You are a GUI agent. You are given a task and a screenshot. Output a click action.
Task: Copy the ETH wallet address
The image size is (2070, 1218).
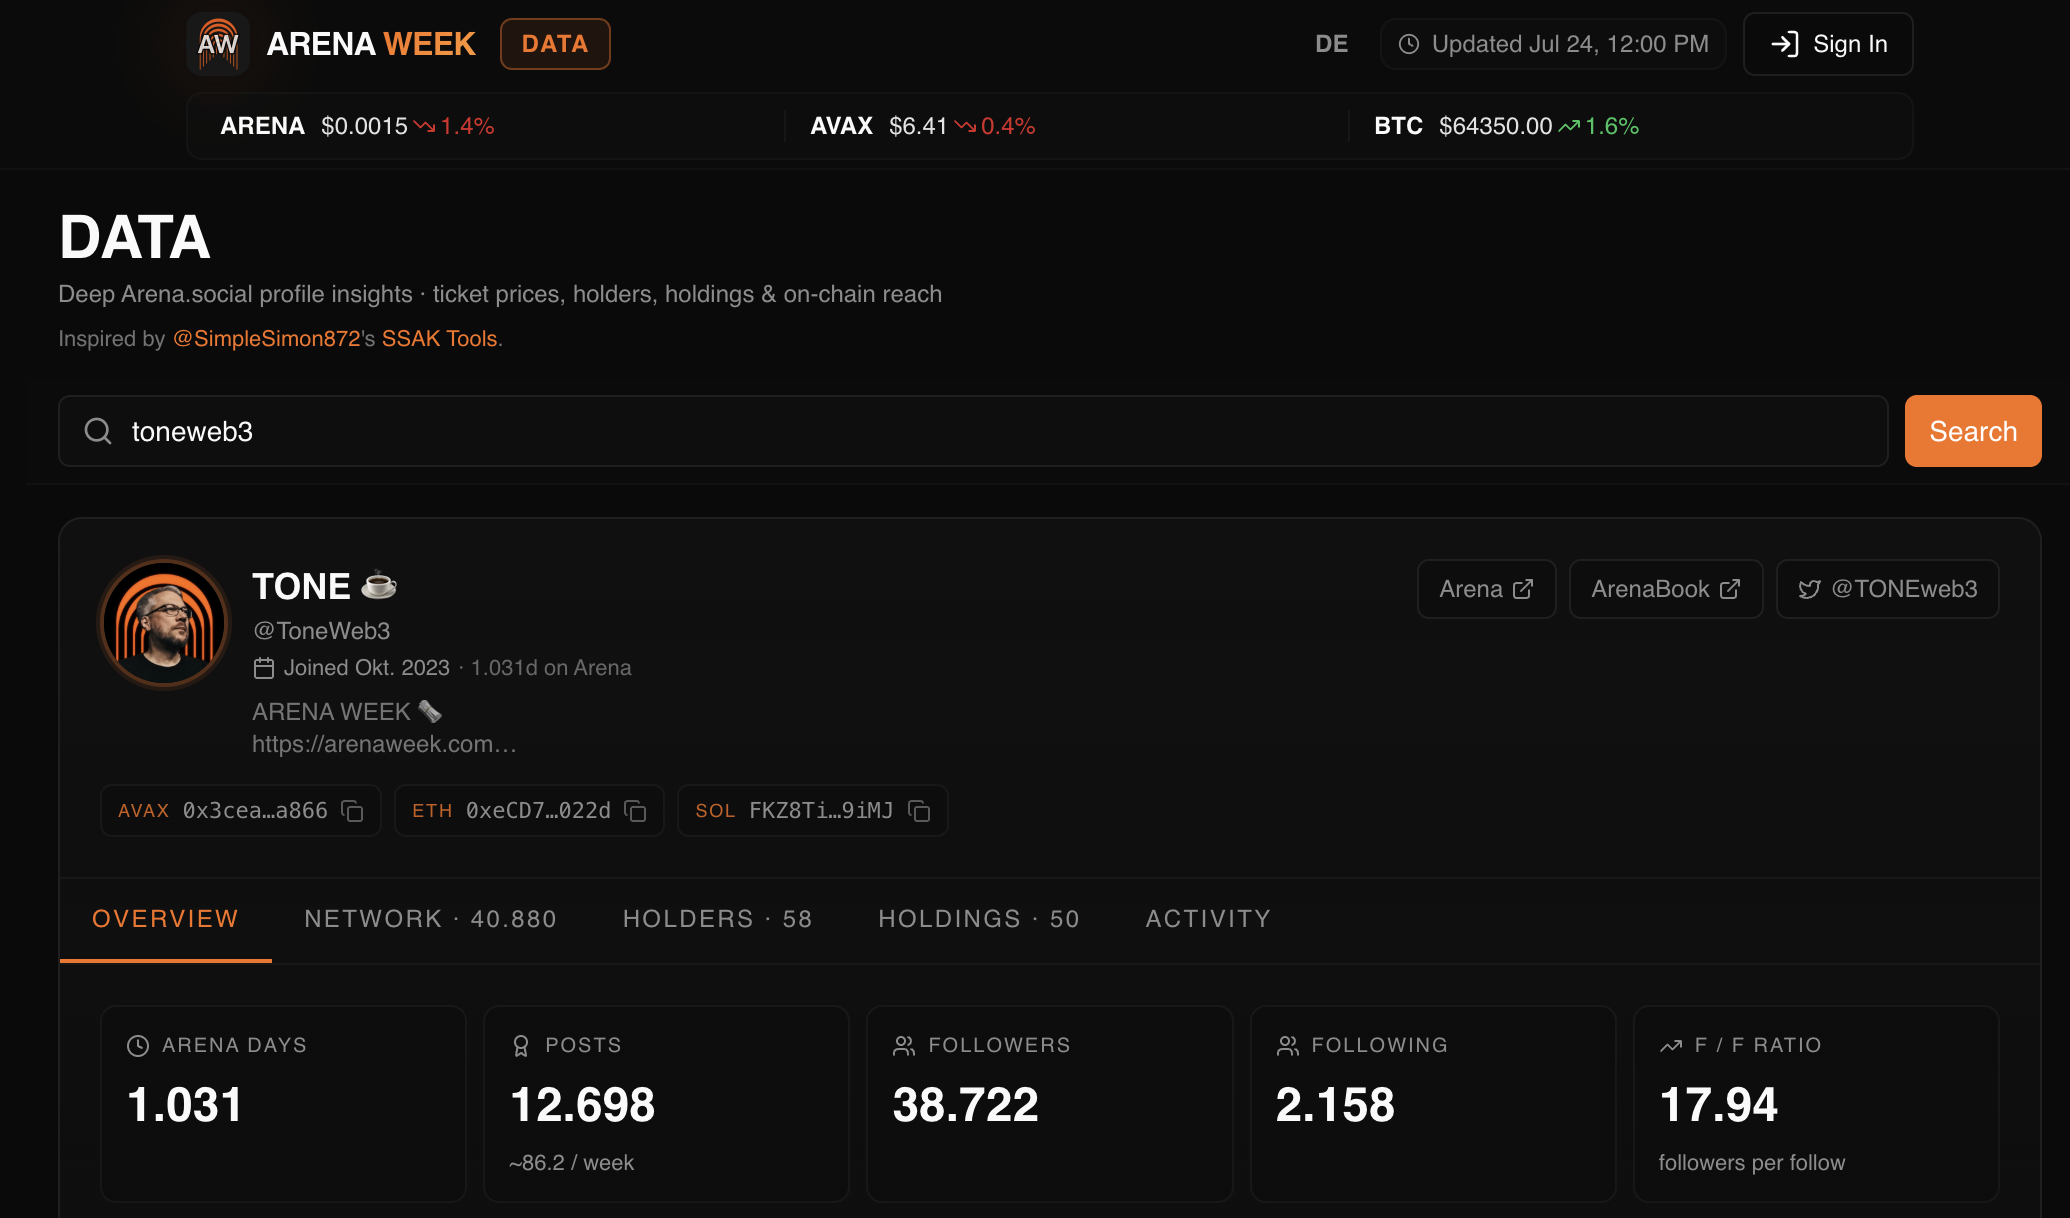(x=635, y=811)
